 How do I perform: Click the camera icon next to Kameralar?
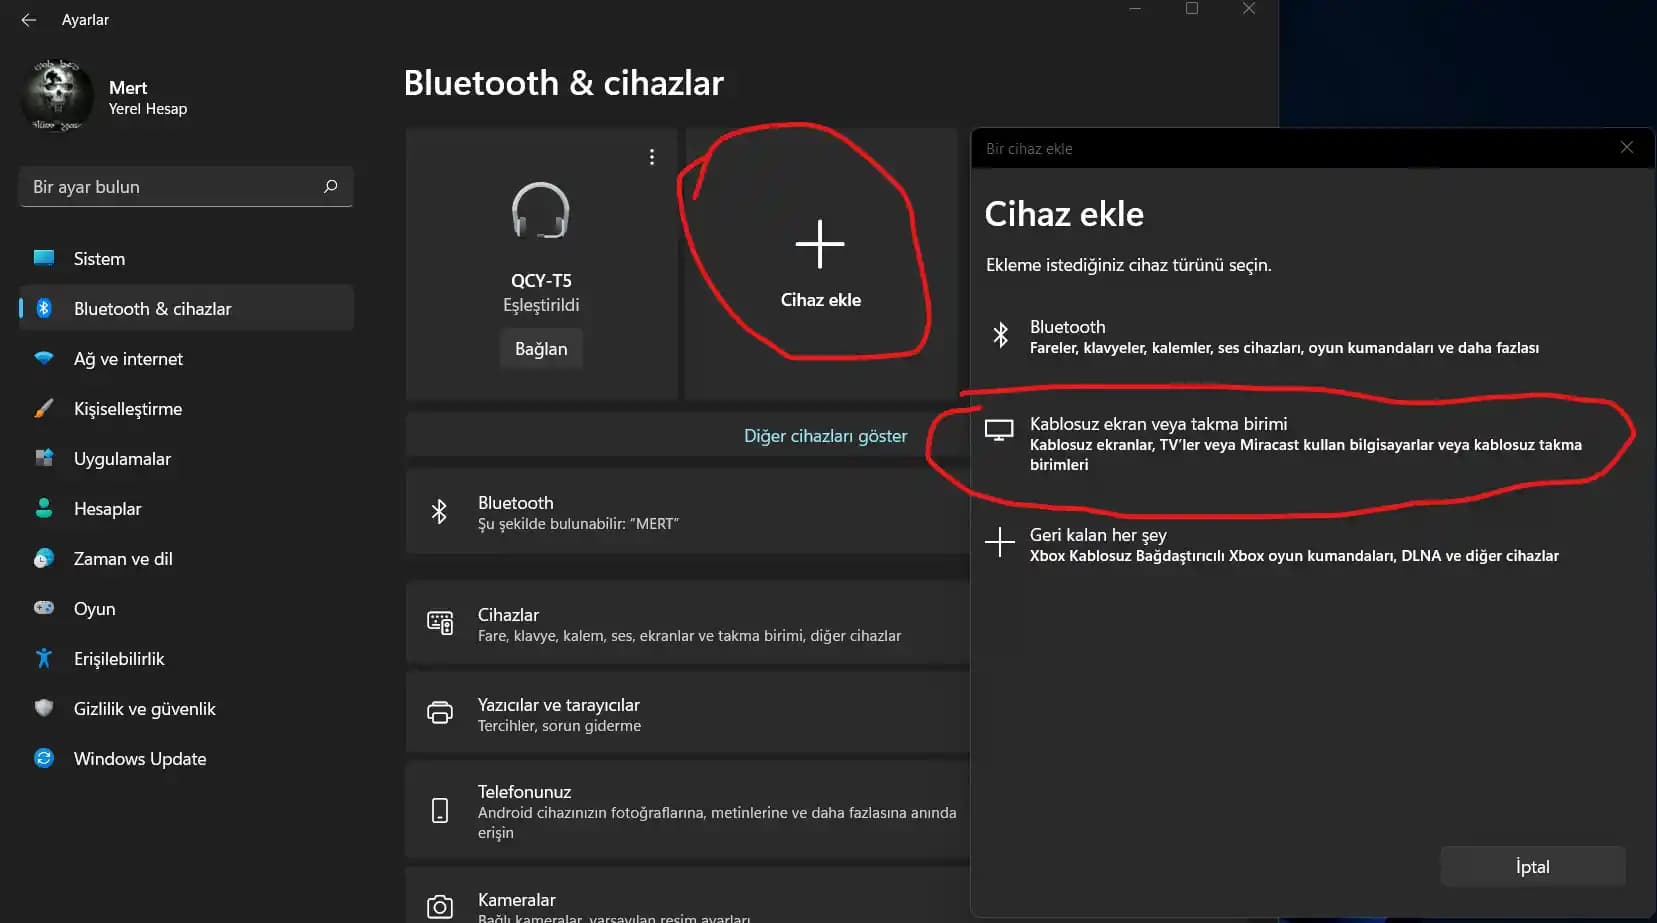(440, 905)
